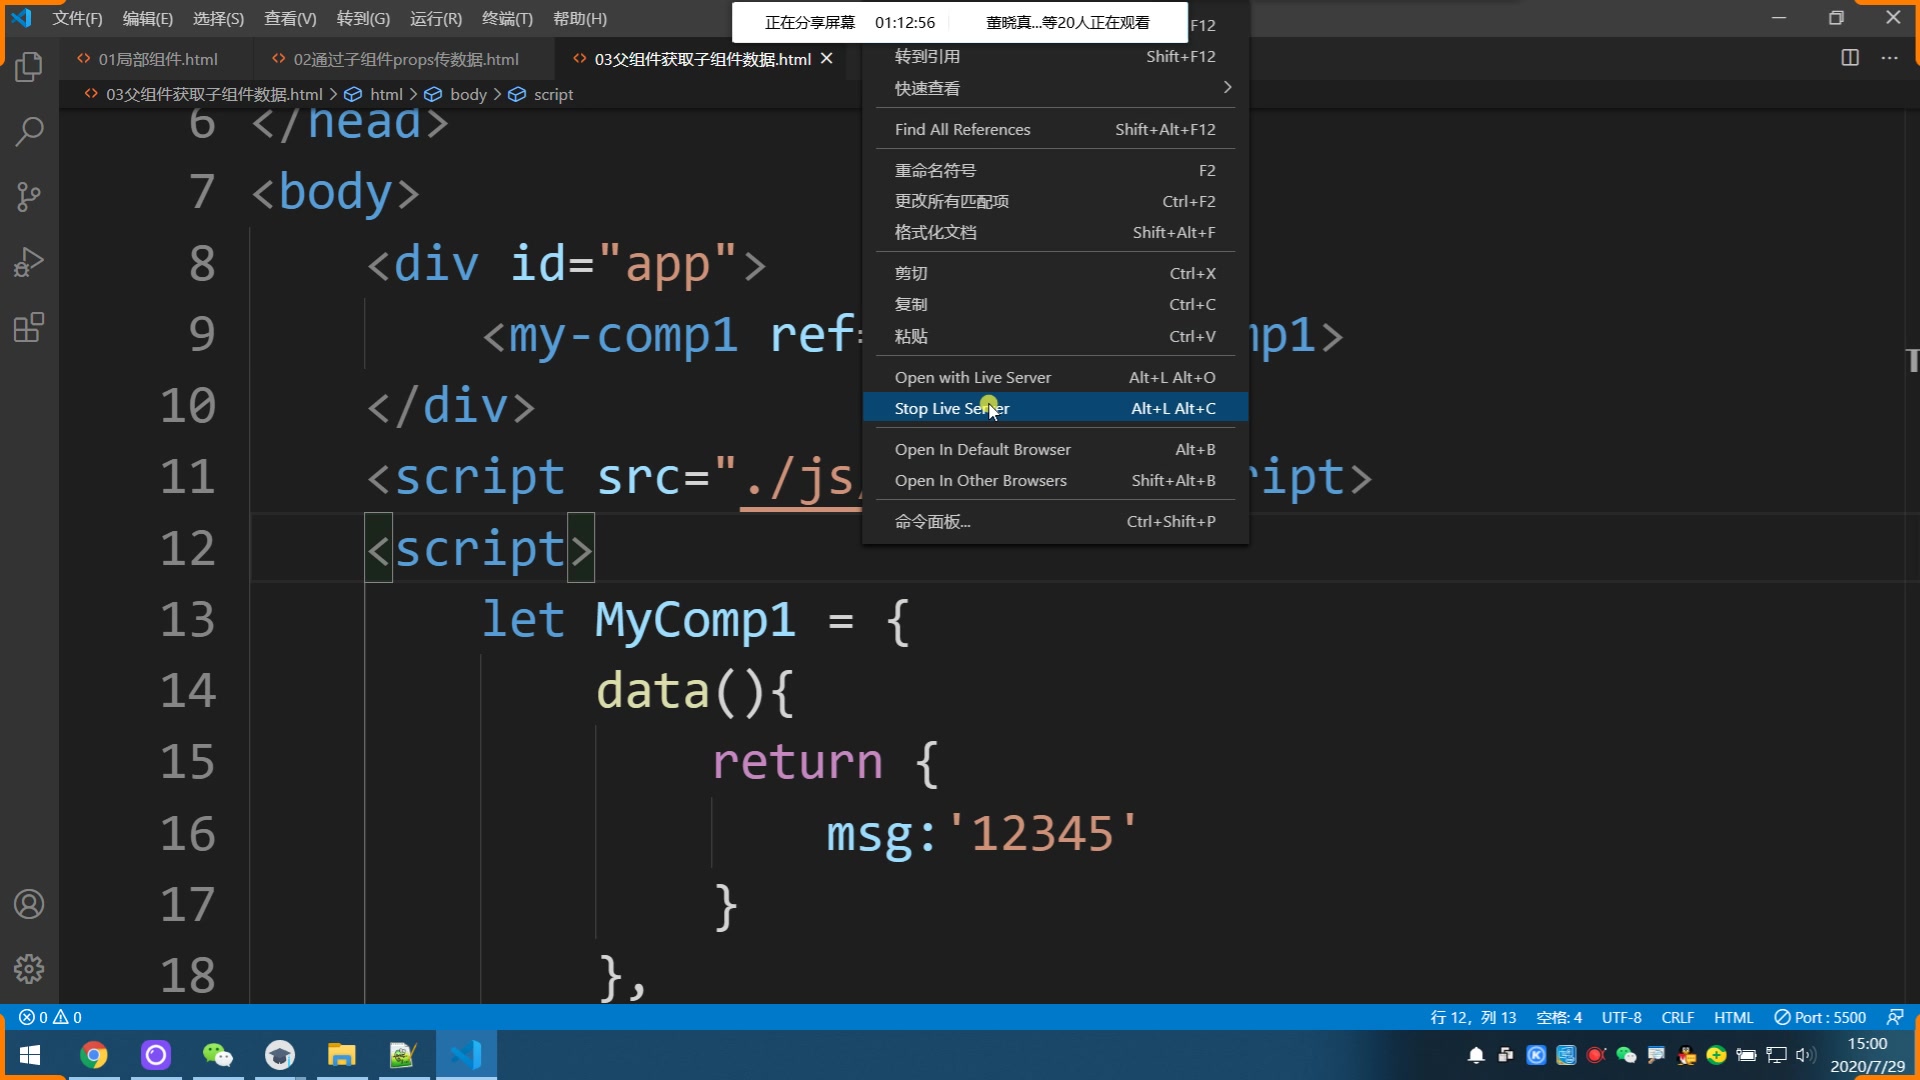Click Port : 5500 in status bar
Screen dimensions: 1920x1080
(1820, 1017)
